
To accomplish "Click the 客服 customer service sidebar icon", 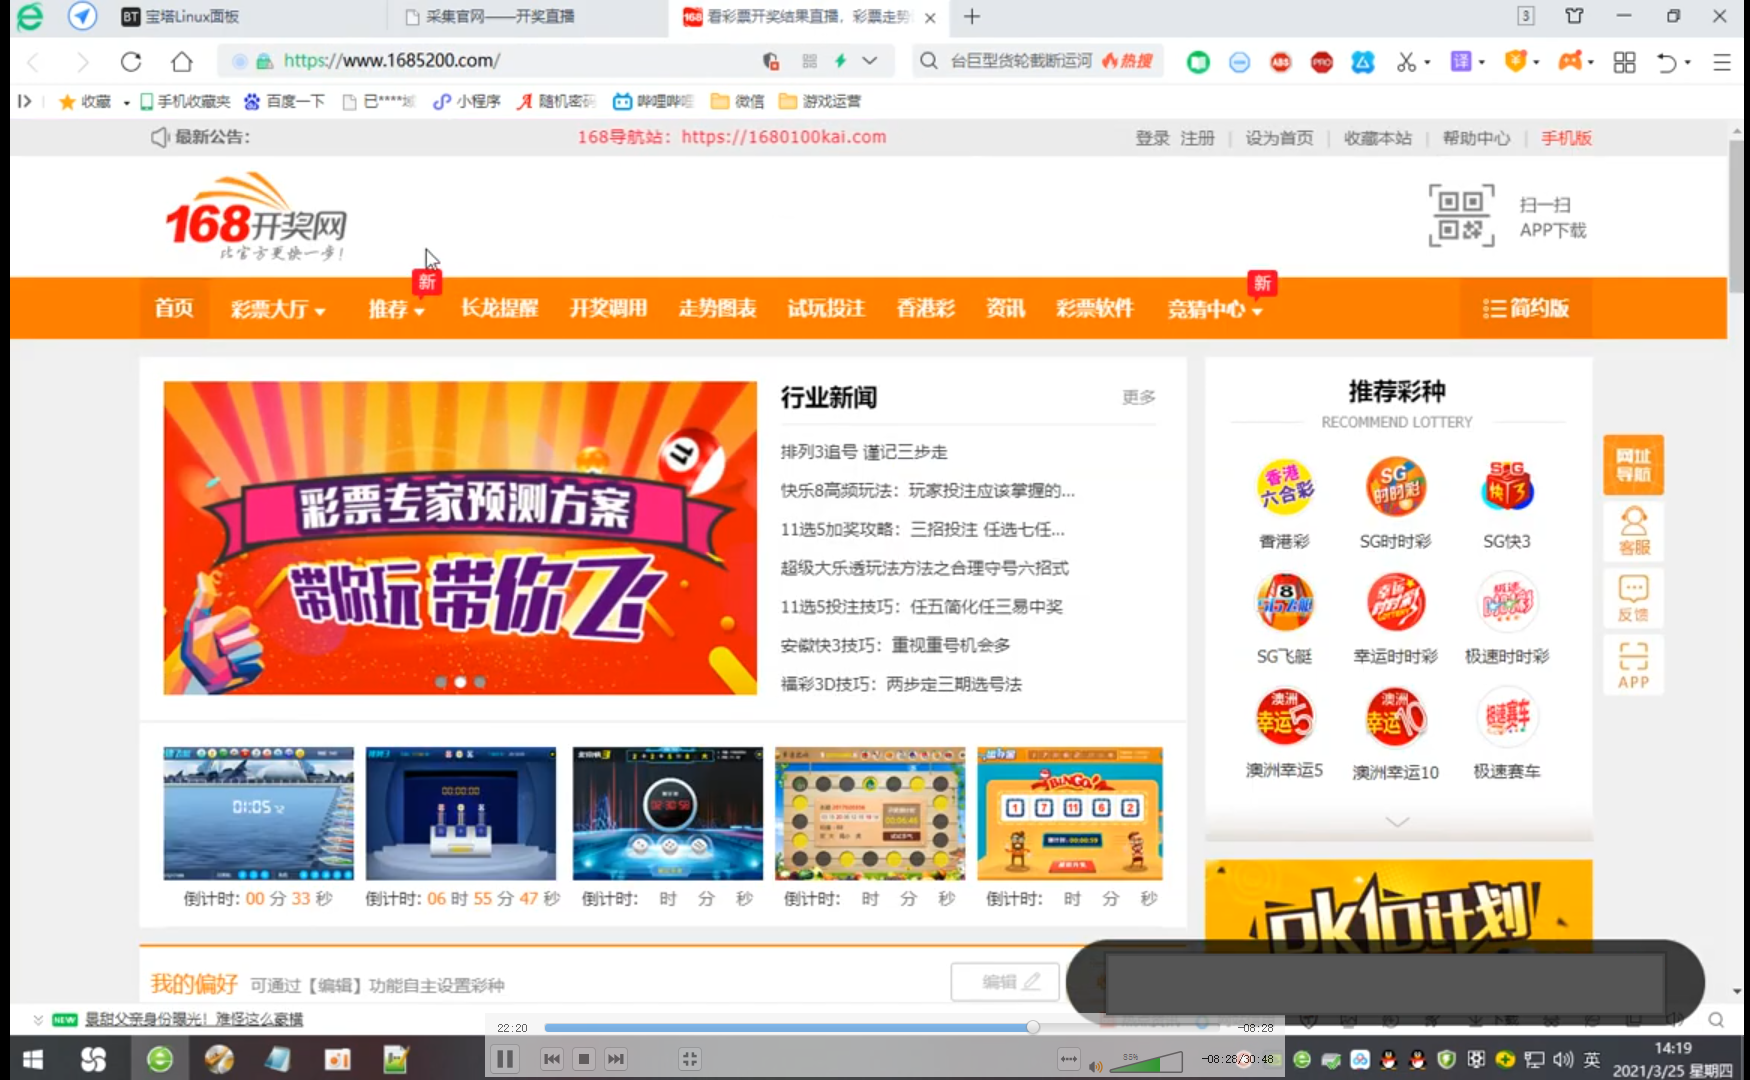I will (1633, 530).
